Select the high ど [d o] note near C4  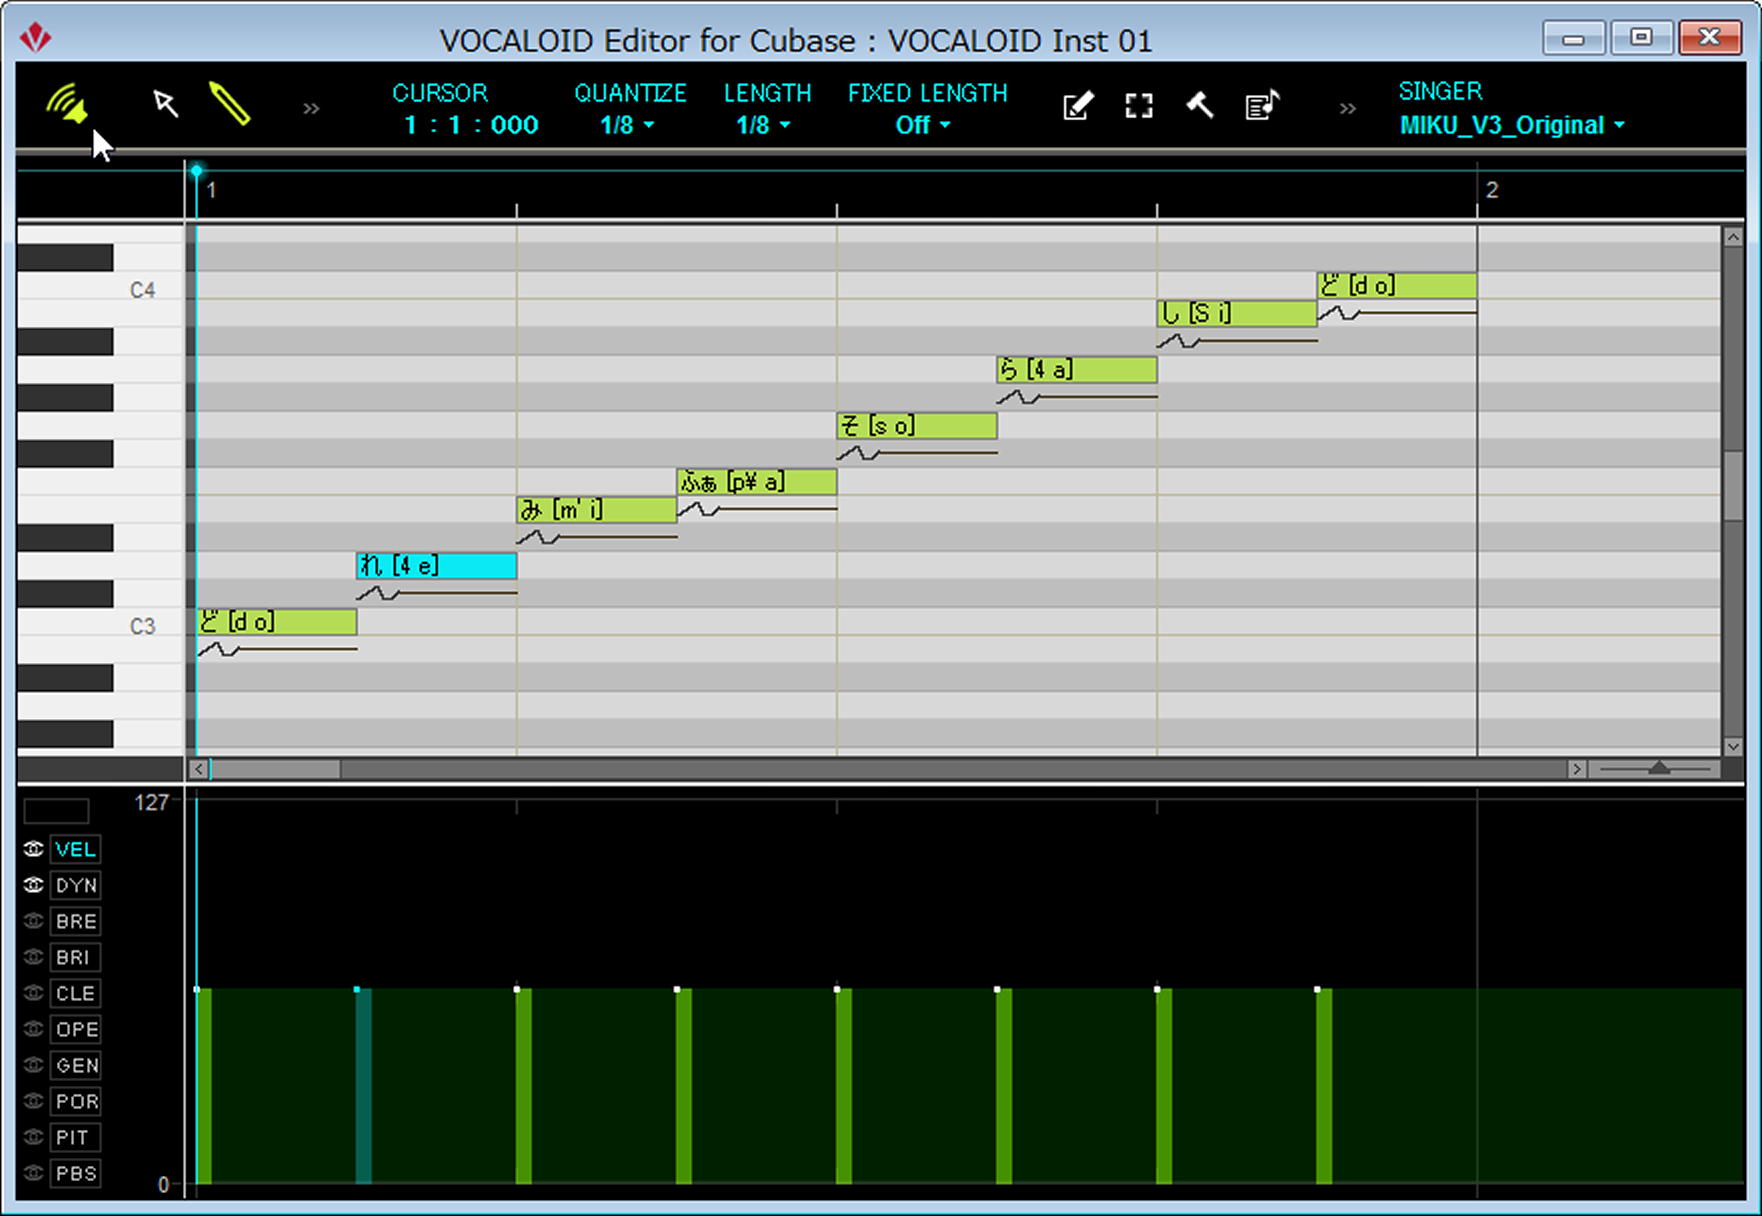[1397, 286]
